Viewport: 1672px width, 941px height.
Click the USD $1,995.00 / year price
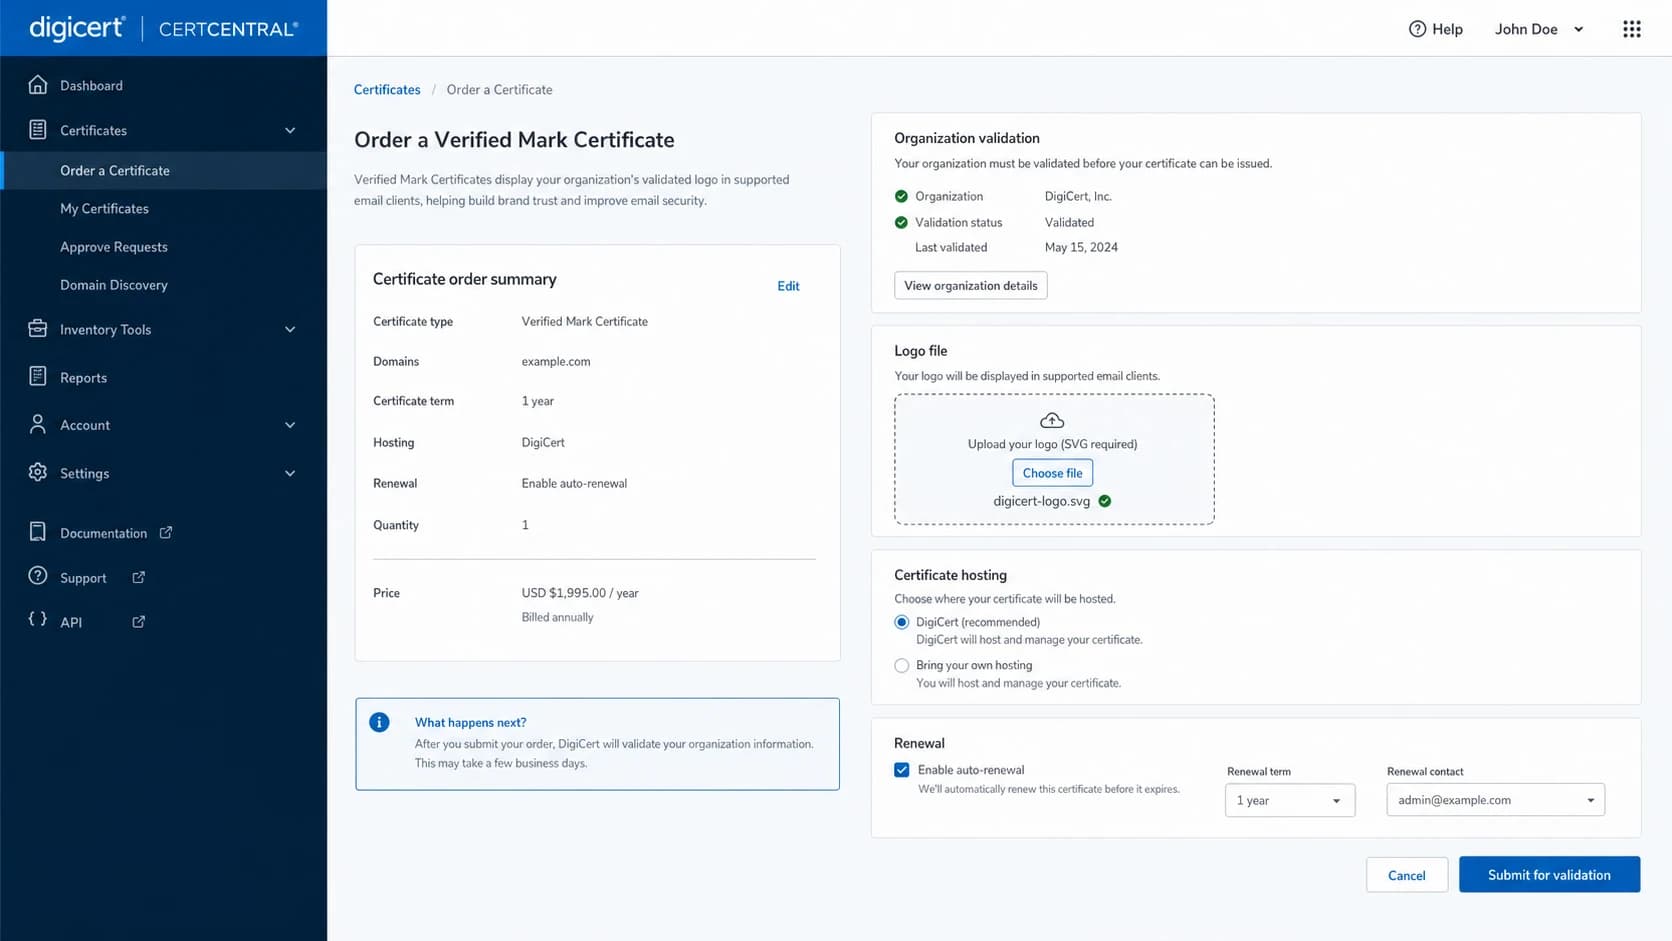(580, 593)
